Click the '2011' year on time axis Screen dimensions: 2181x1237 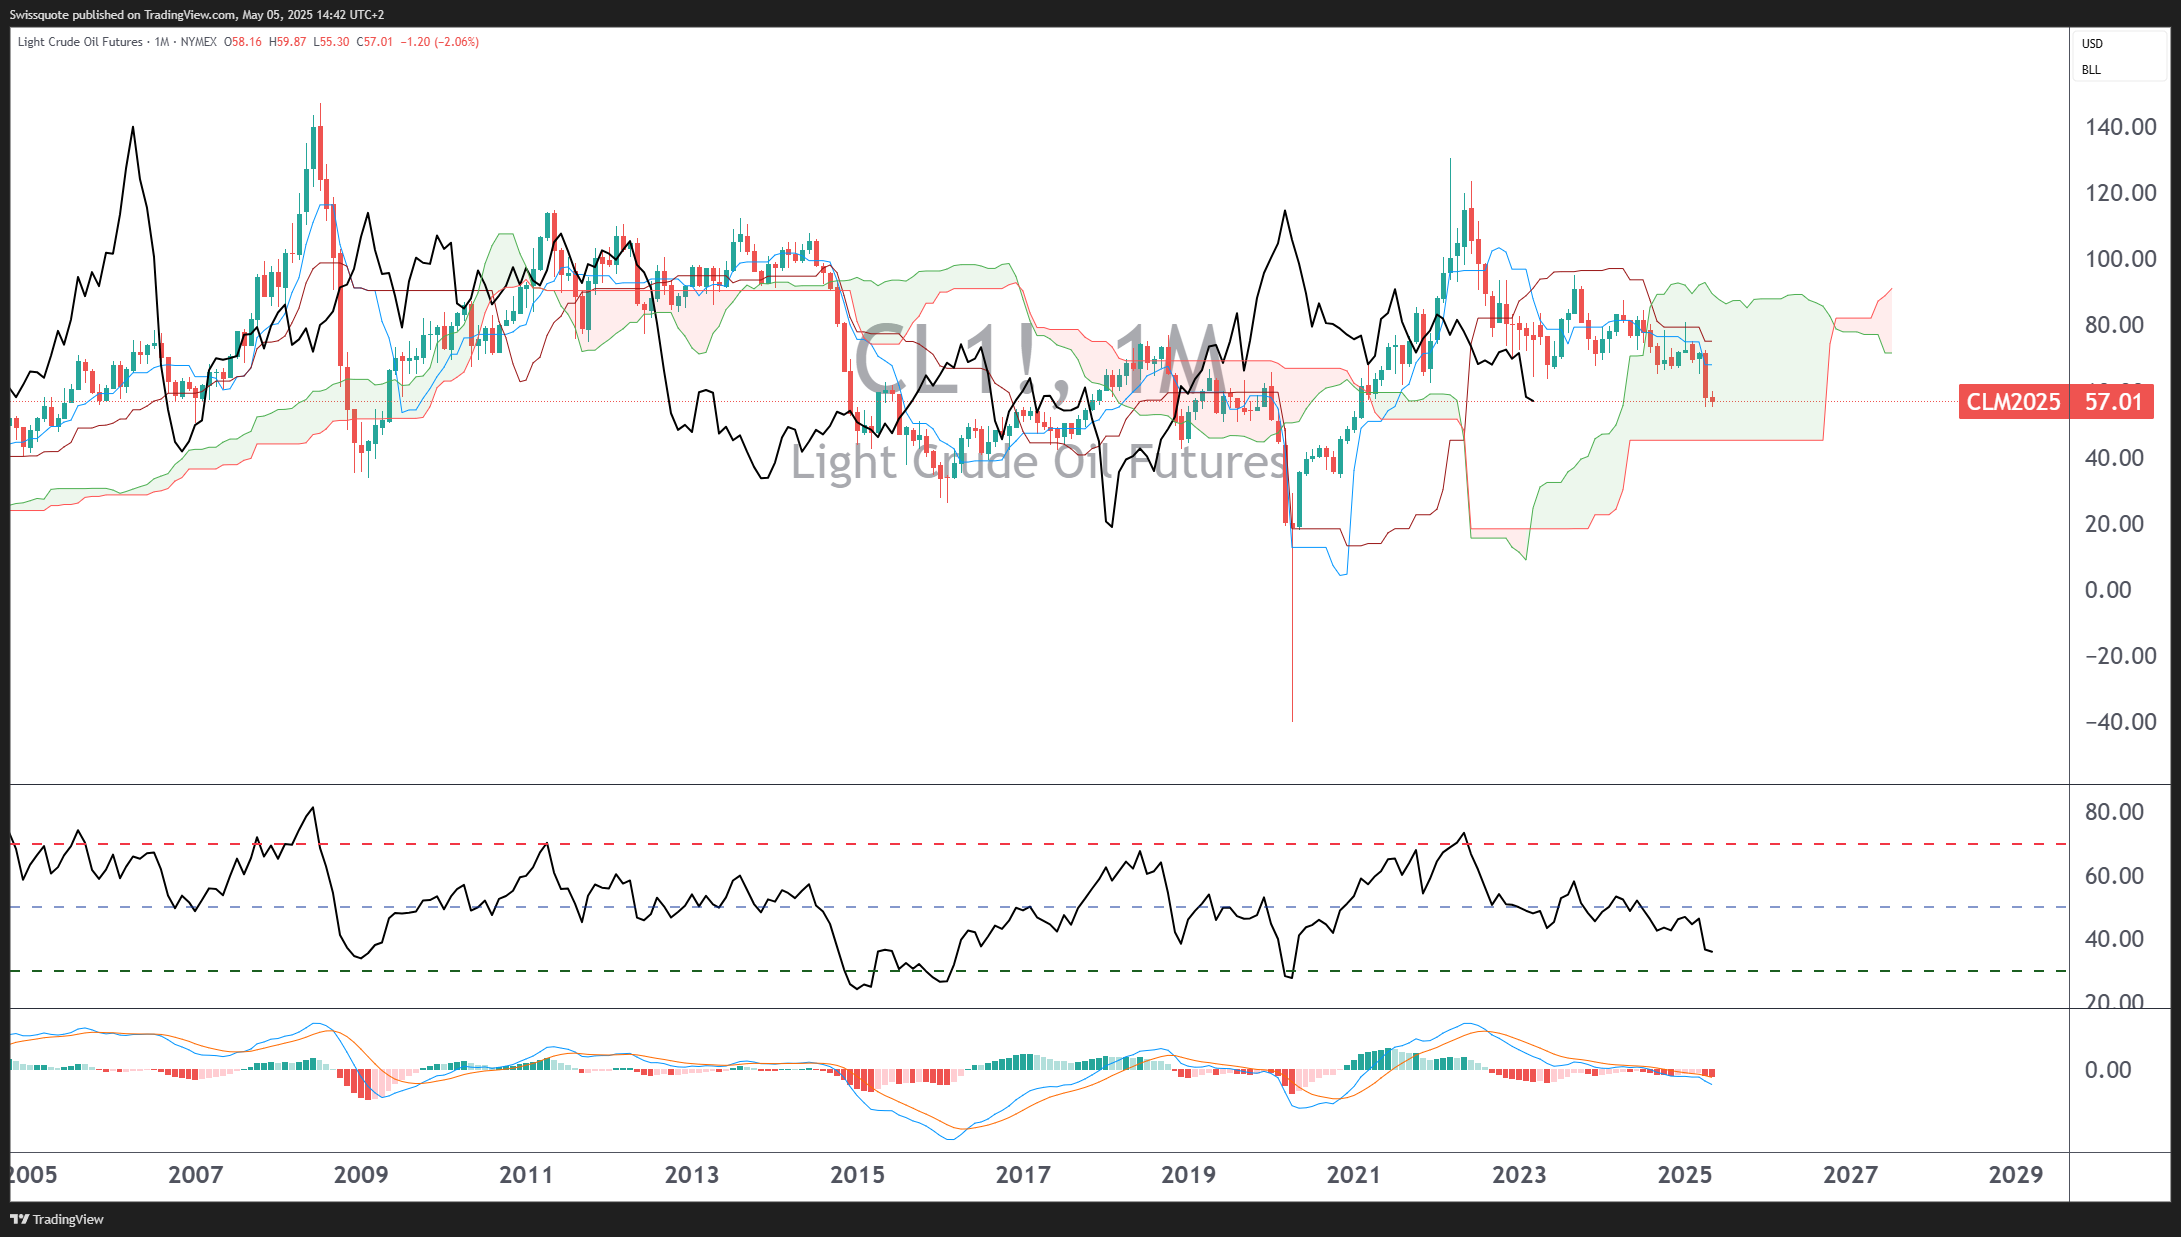pyautogui.click(x=526, y=1175)
